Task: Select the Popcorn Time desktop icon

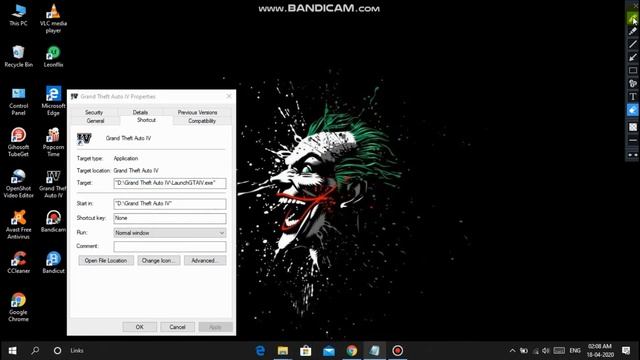Action: point(53,142)
